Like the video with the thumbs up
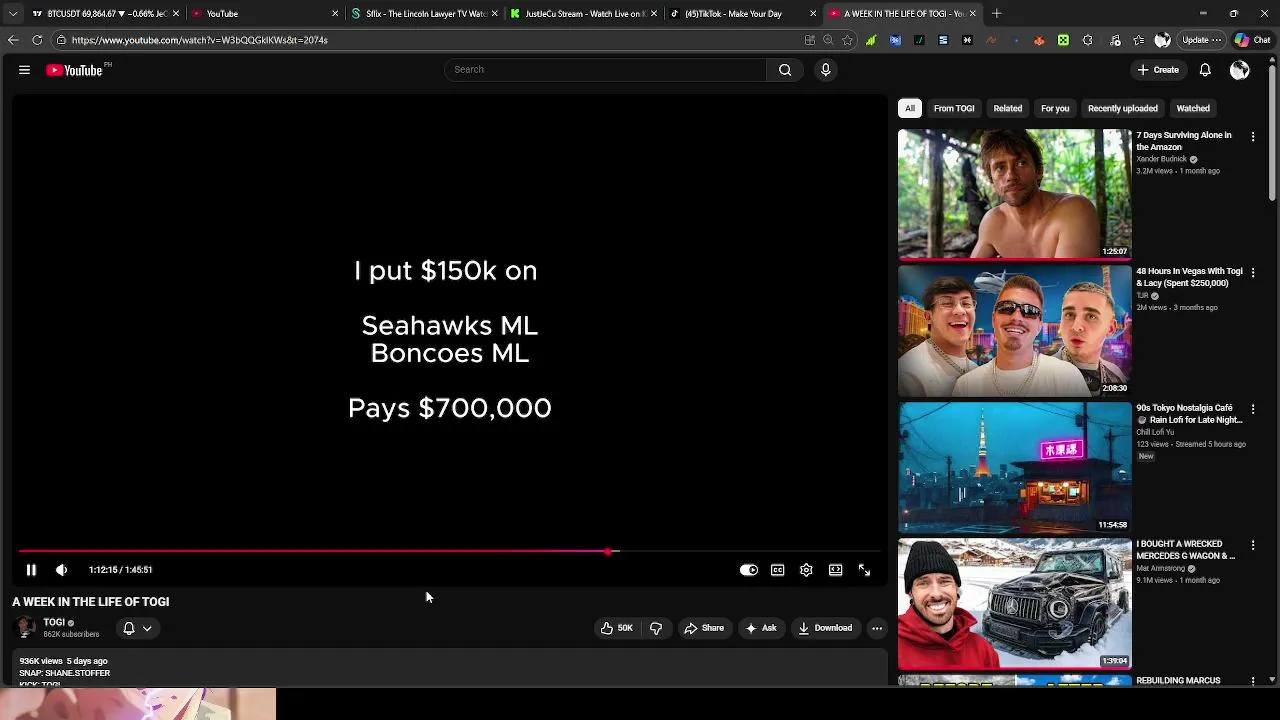Image resolution: width=1280 pixels, height=720 pixels. pos(616,628)
